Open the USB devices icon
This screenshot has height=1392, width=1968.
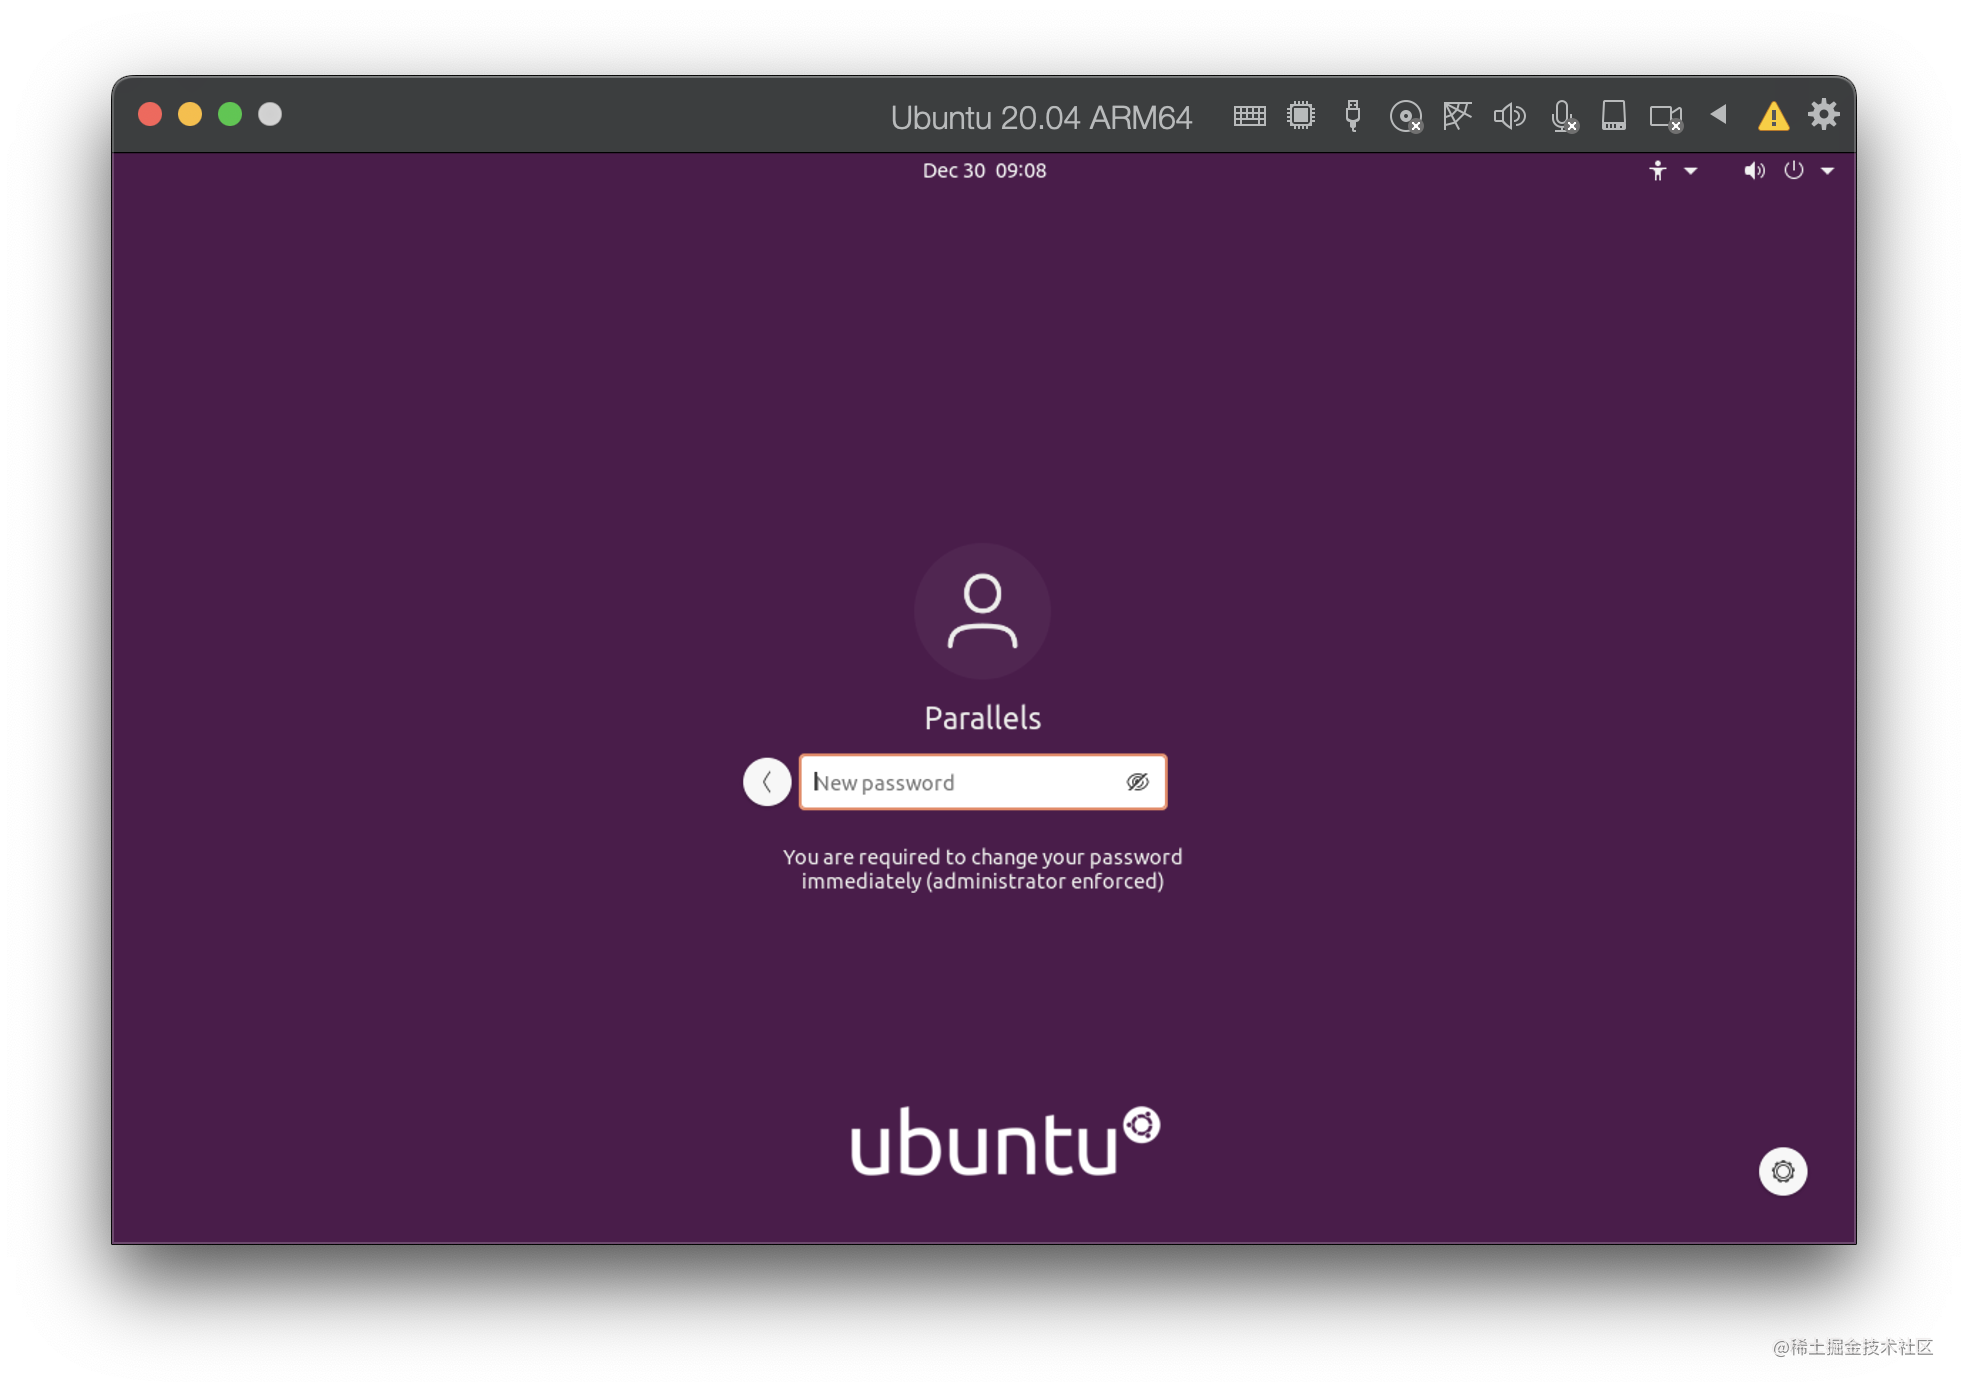click(1352, 115)
